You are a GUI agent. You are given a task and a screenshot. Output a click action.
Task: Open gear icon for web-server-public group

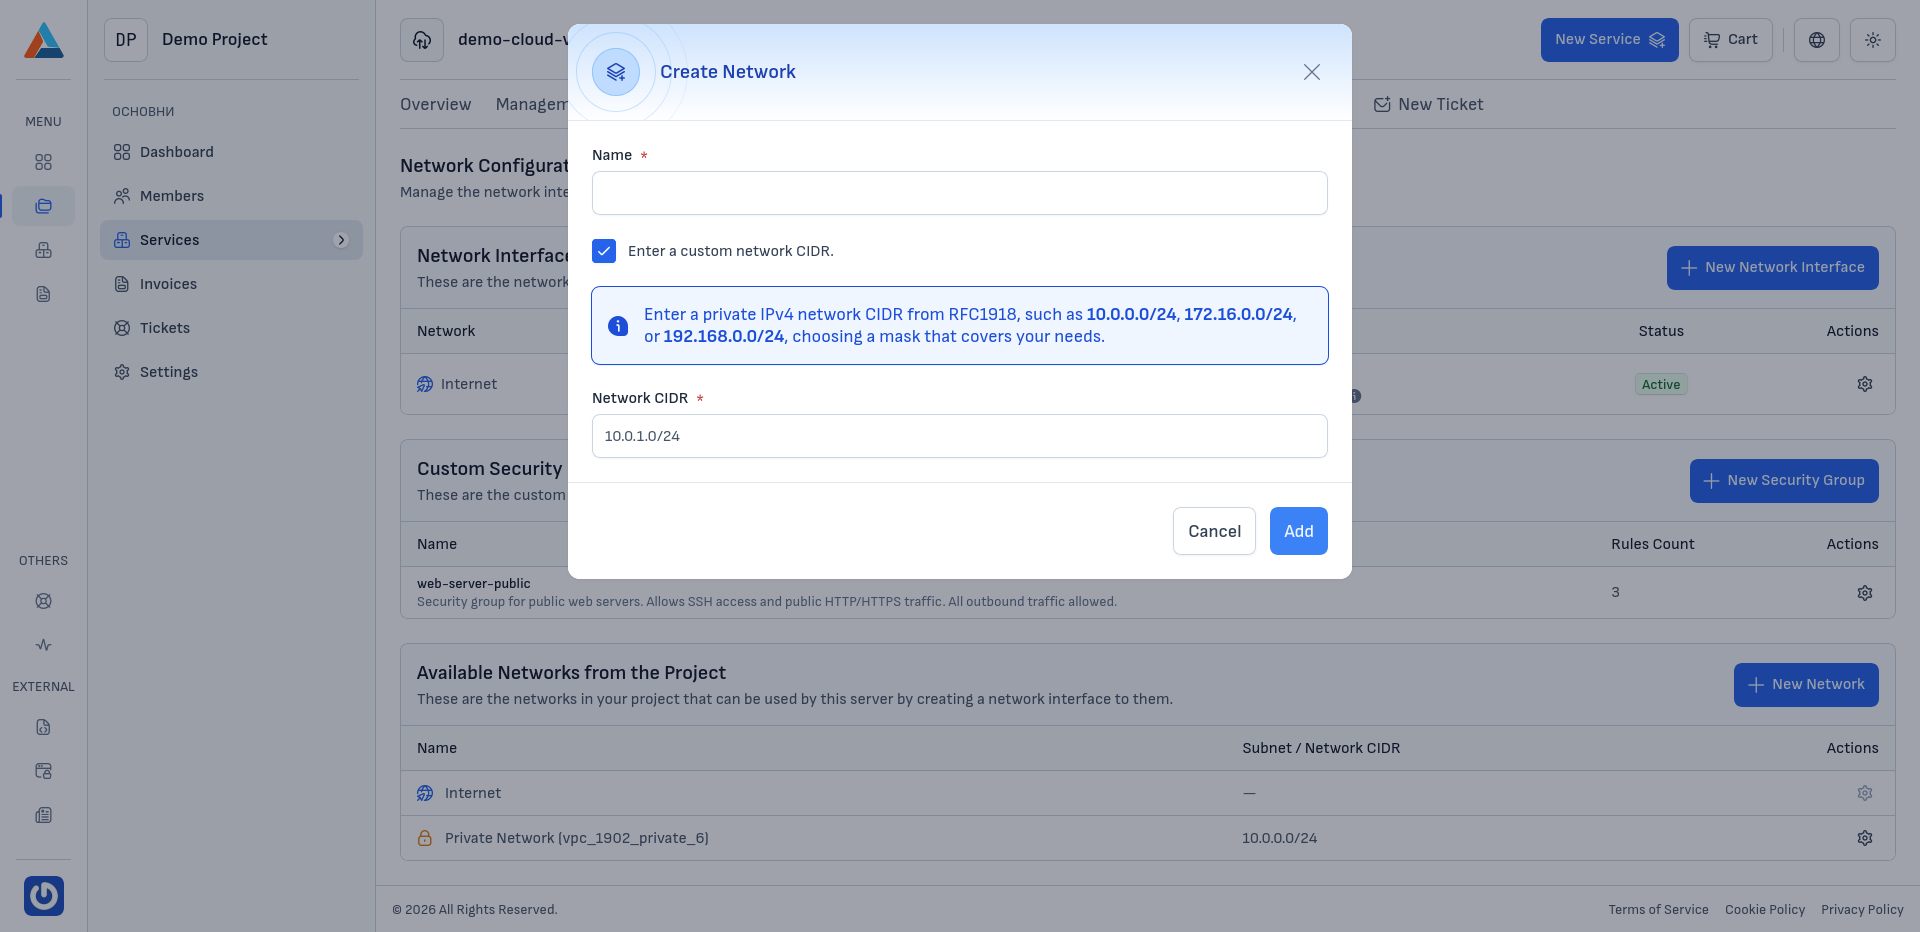1864,593
